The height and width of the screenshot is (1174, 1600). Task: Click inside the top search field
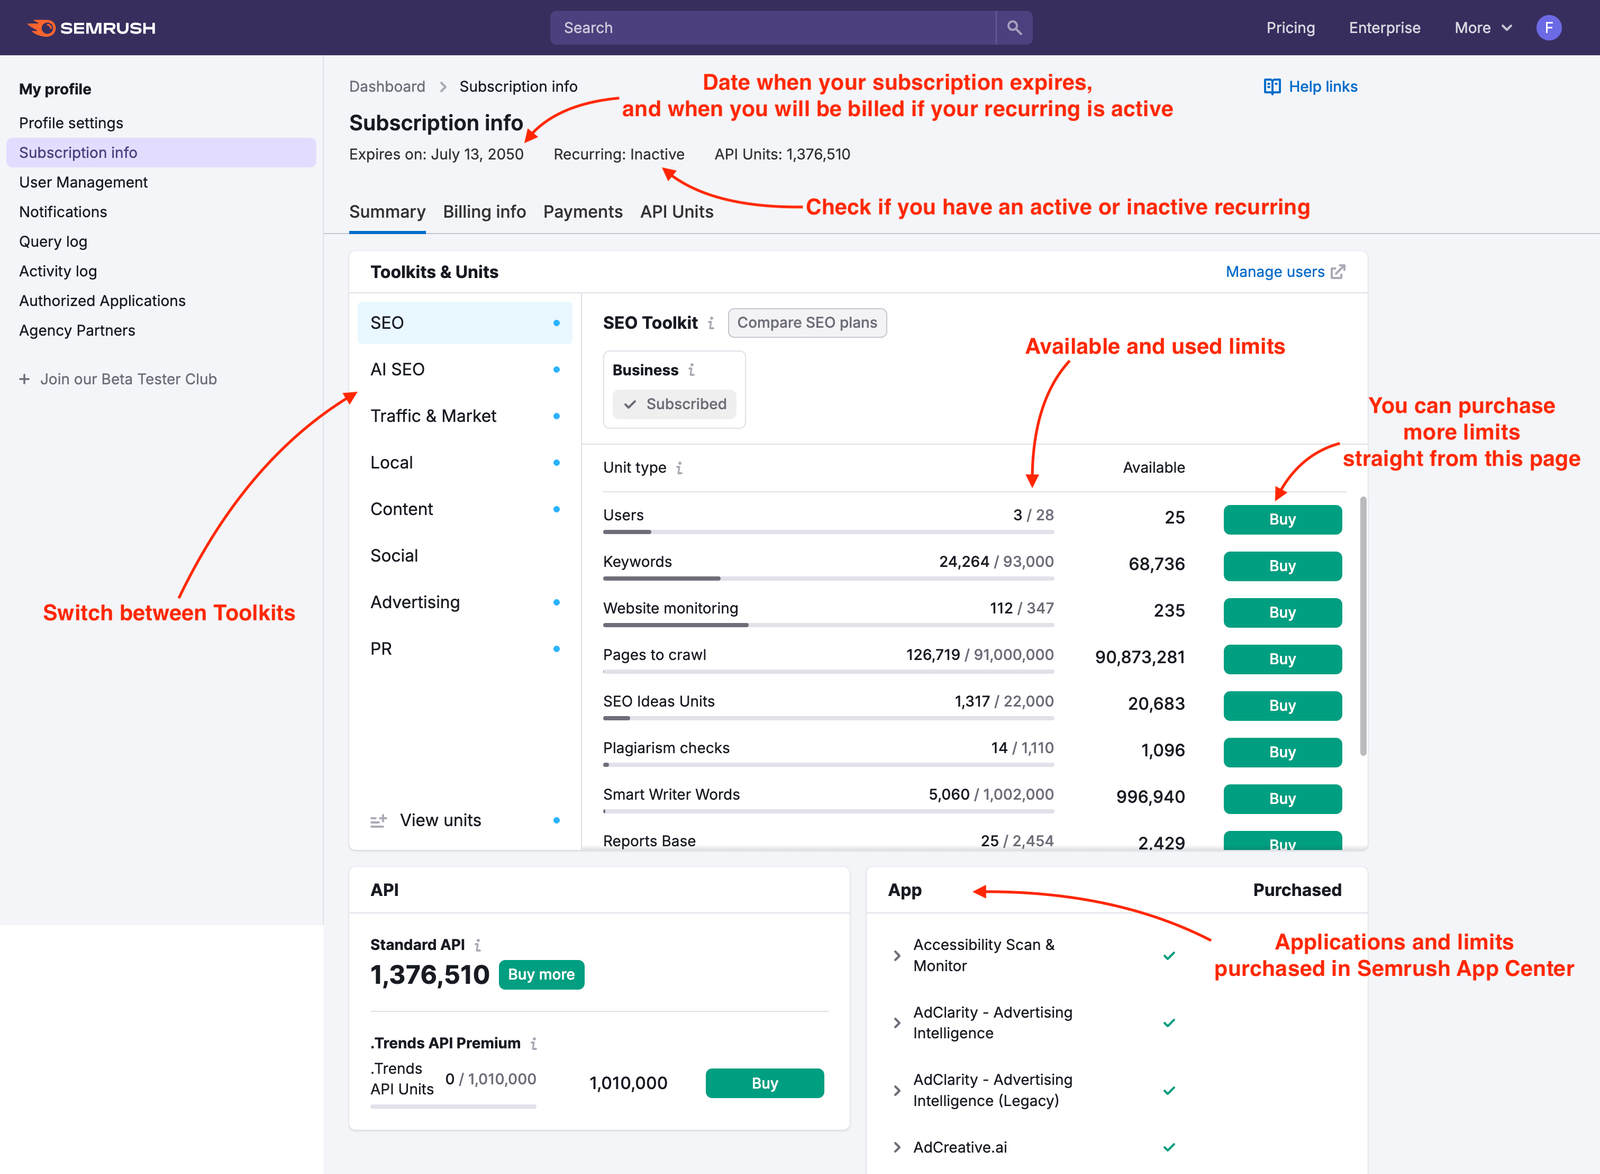772,27
